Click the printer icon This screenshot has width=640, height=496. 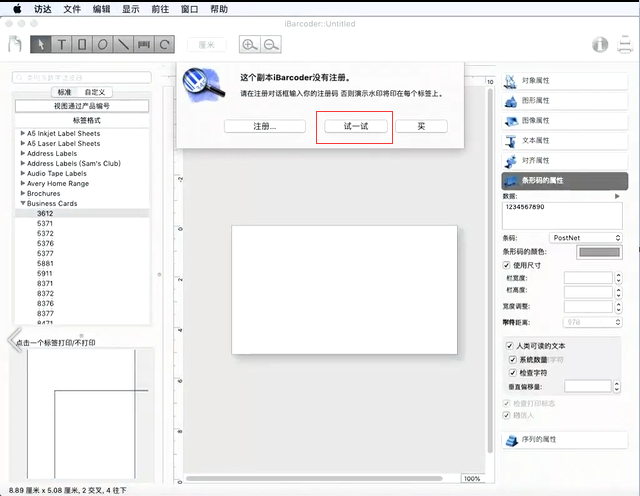(624, 44)
